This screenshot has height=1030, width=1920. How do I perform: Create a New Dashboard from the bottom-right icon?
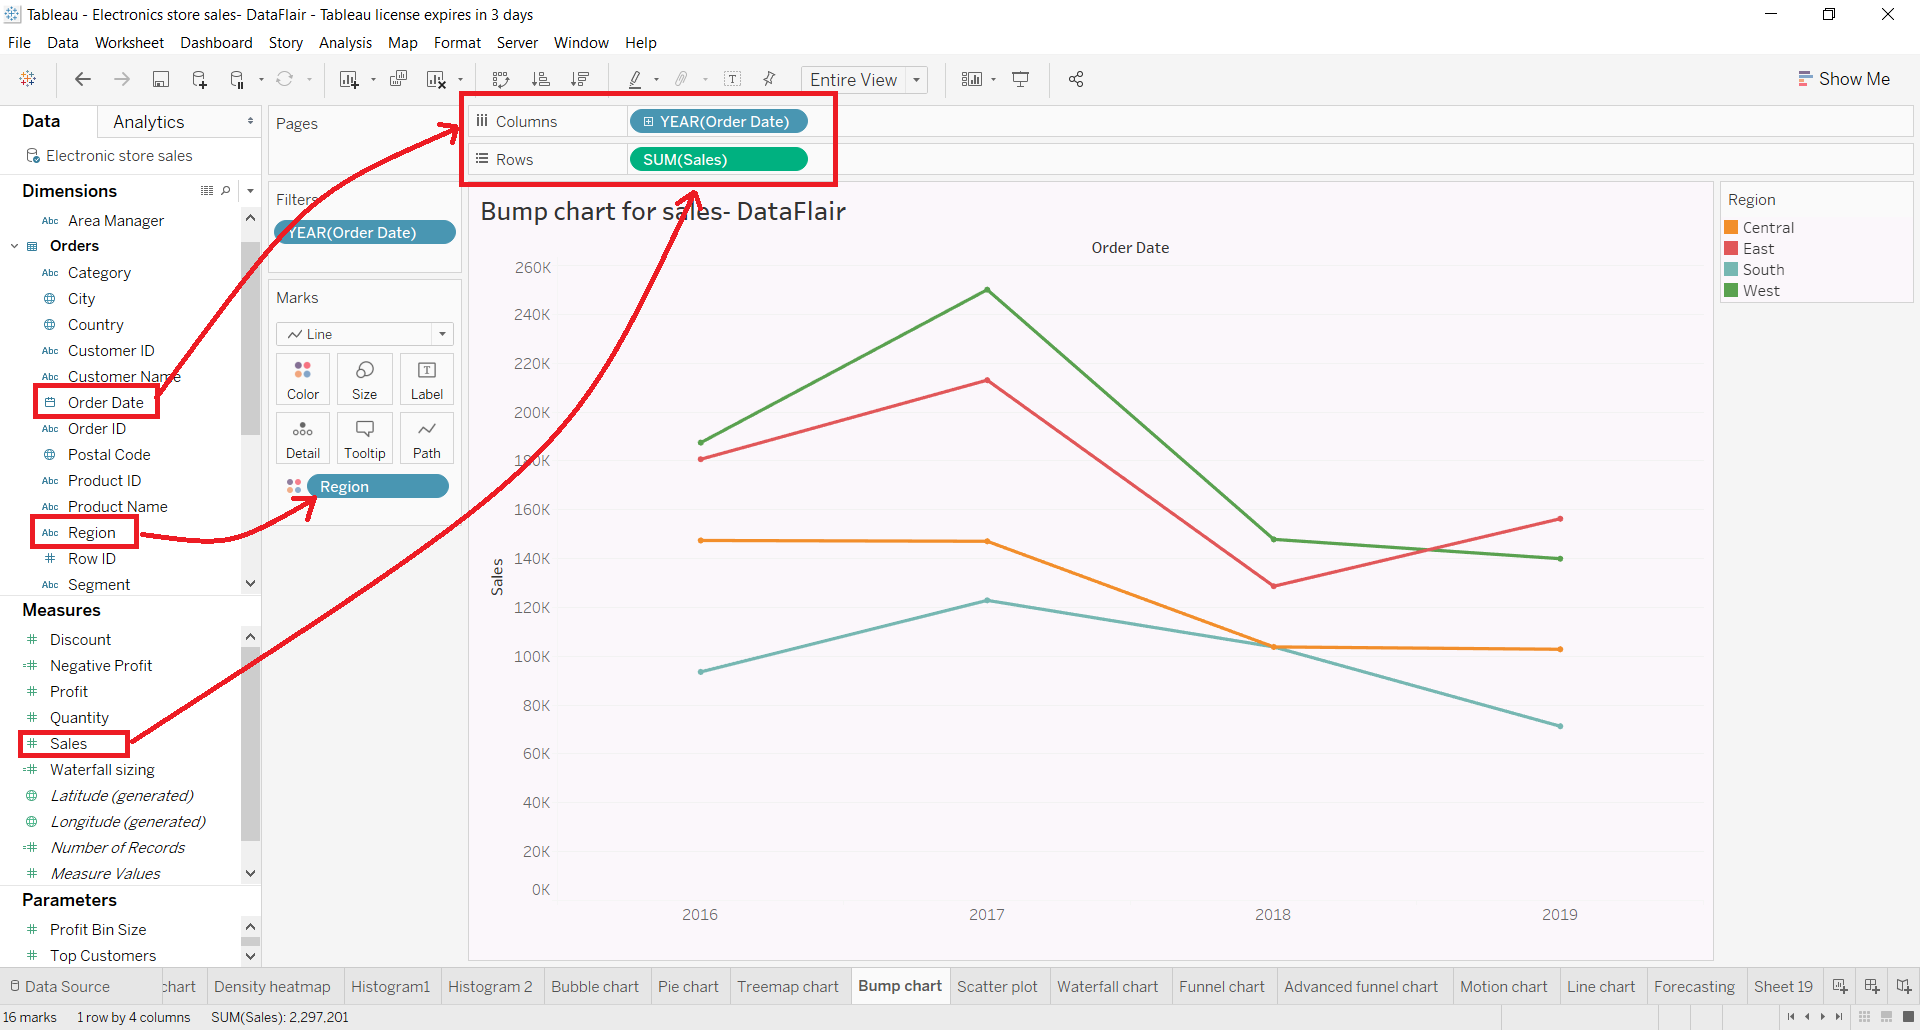1872,986
